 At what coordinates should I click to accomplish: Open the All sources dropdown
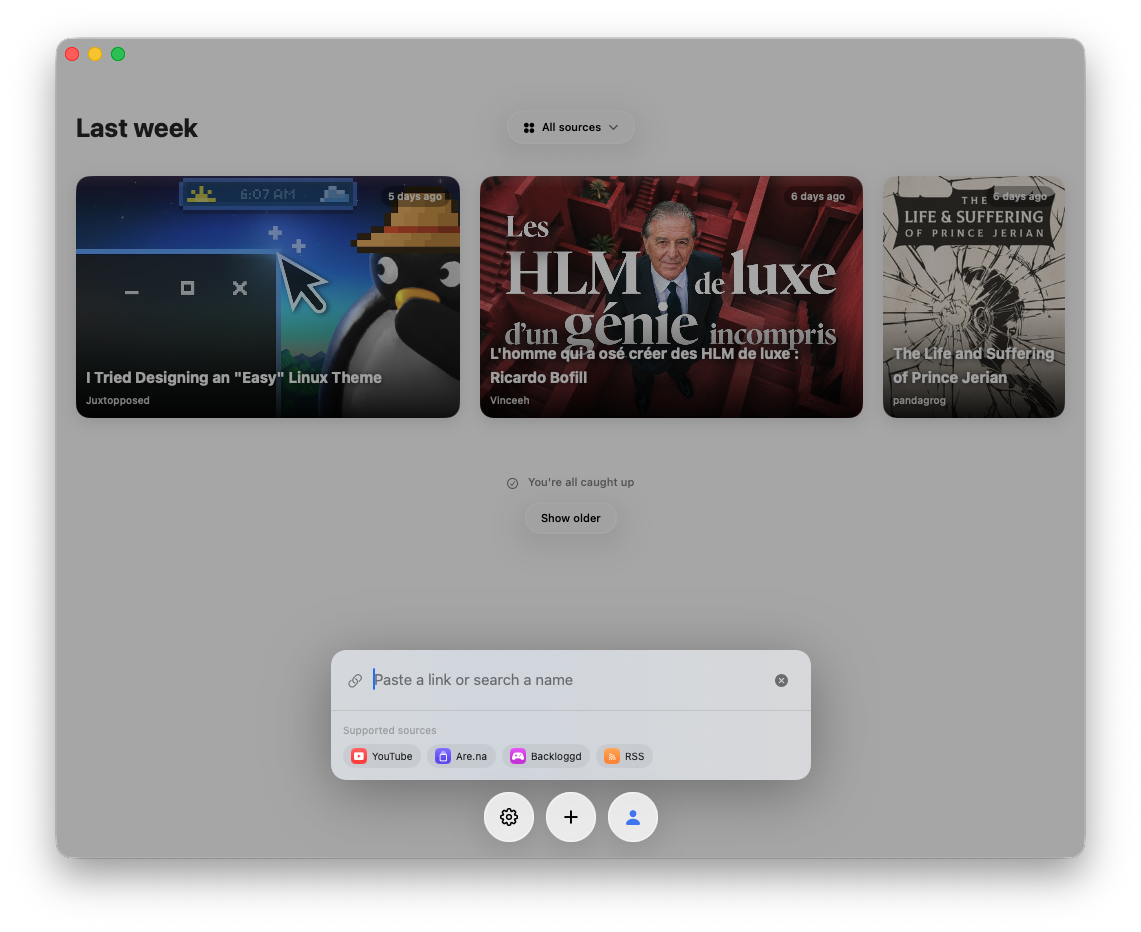(x=570, y=127)
